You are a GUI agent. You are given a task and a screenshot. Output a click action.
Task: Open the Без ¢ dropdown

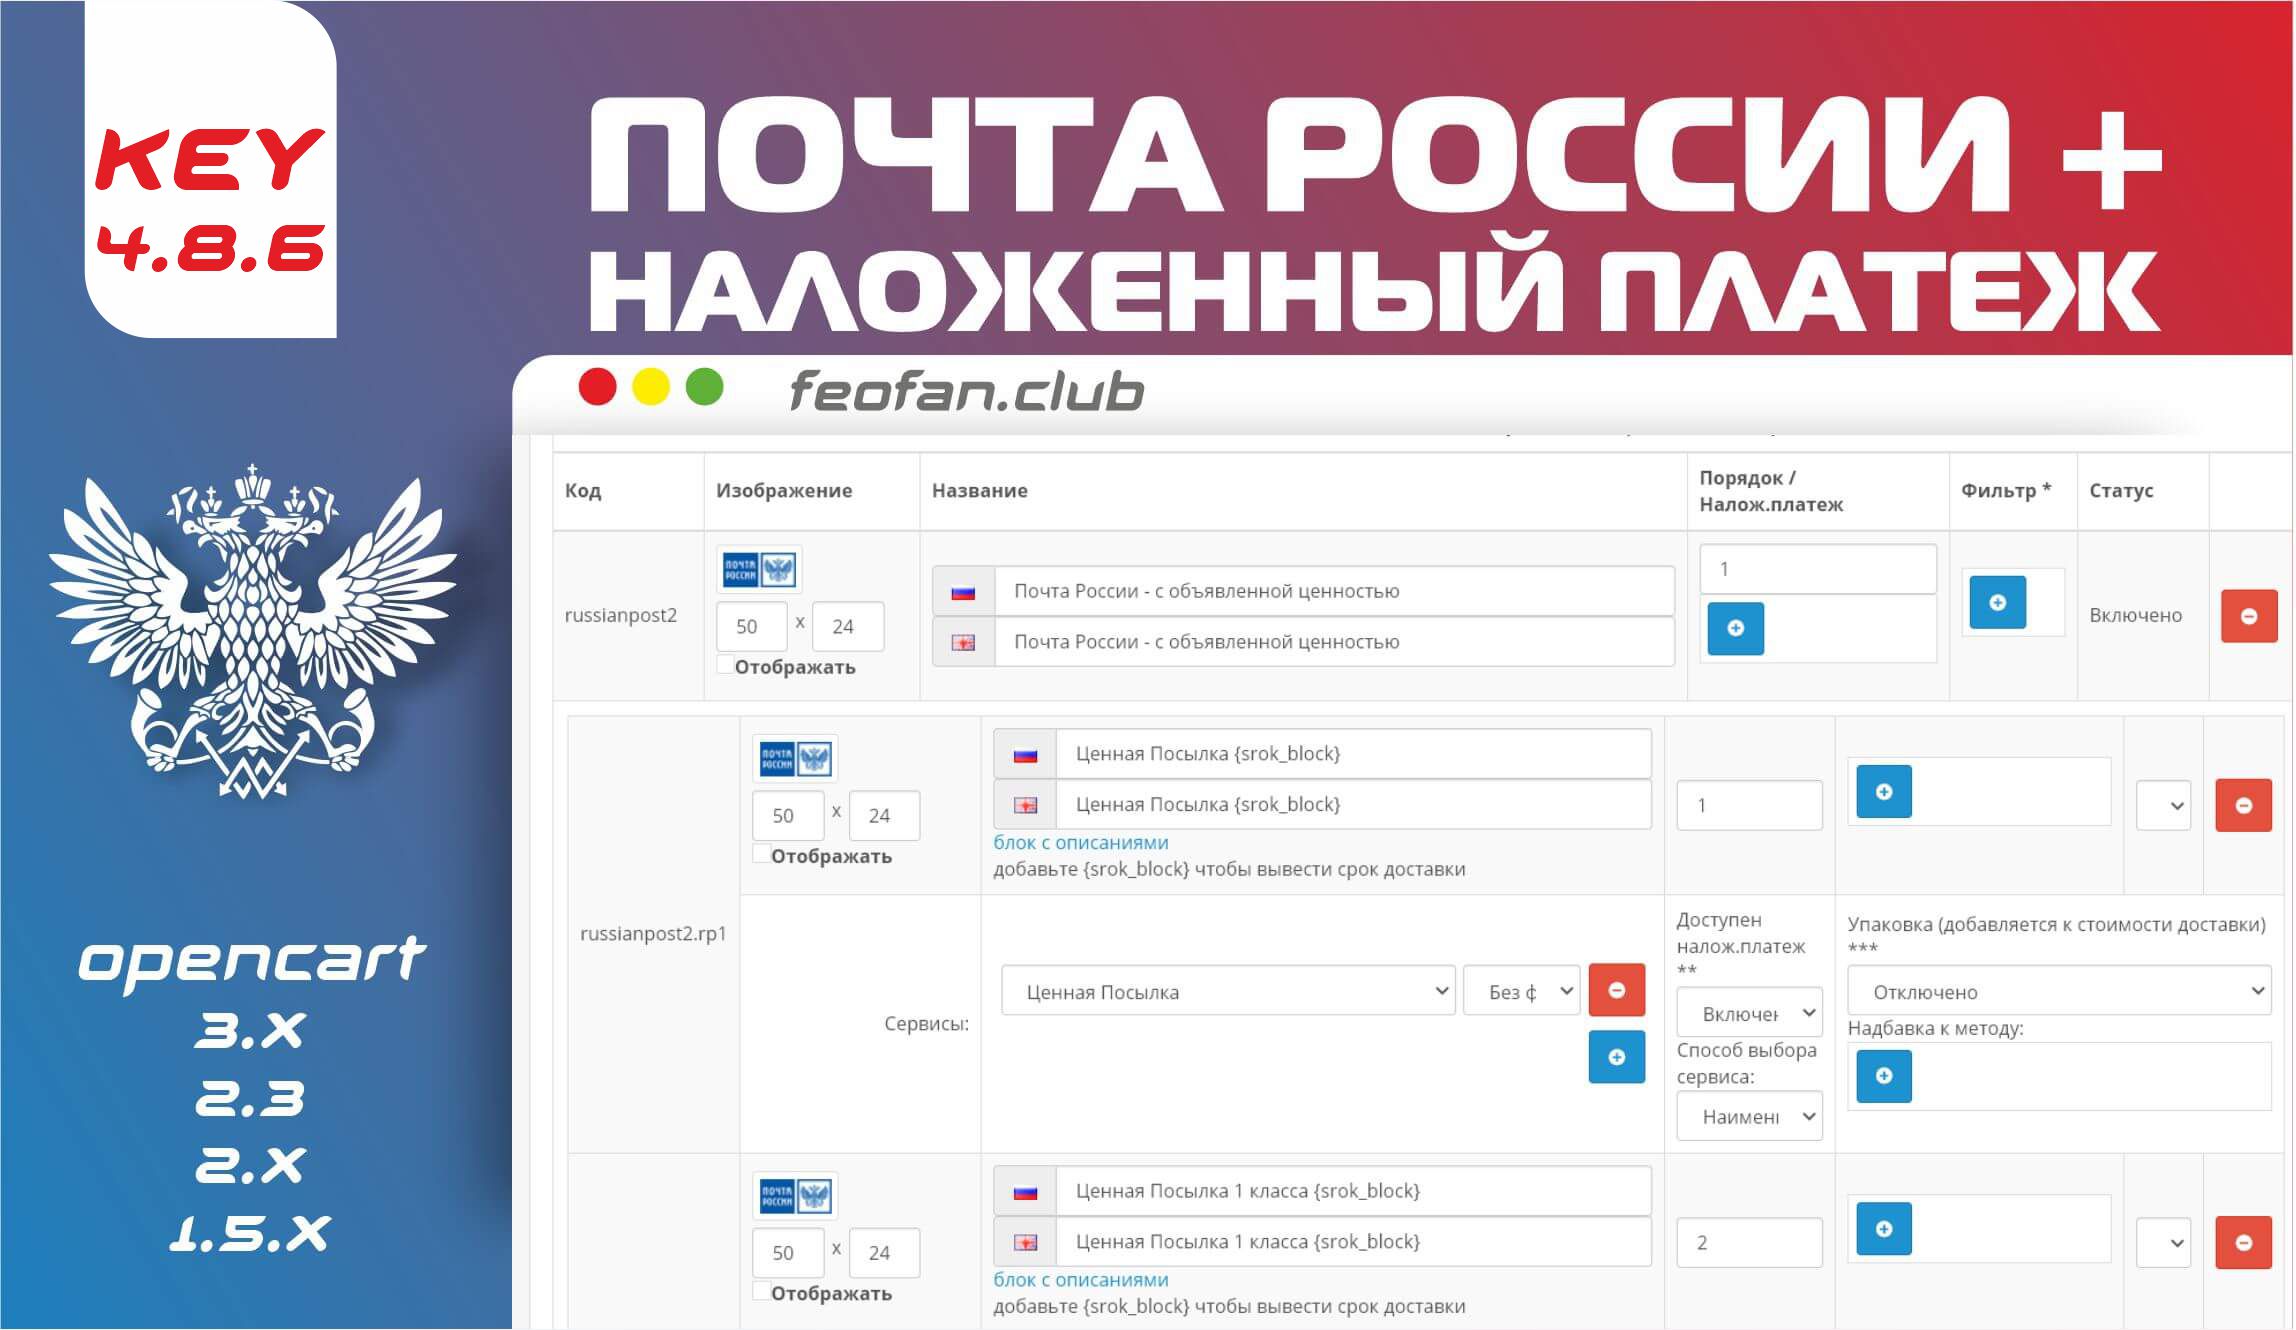pyautogui.click(x=1521, y=991)
